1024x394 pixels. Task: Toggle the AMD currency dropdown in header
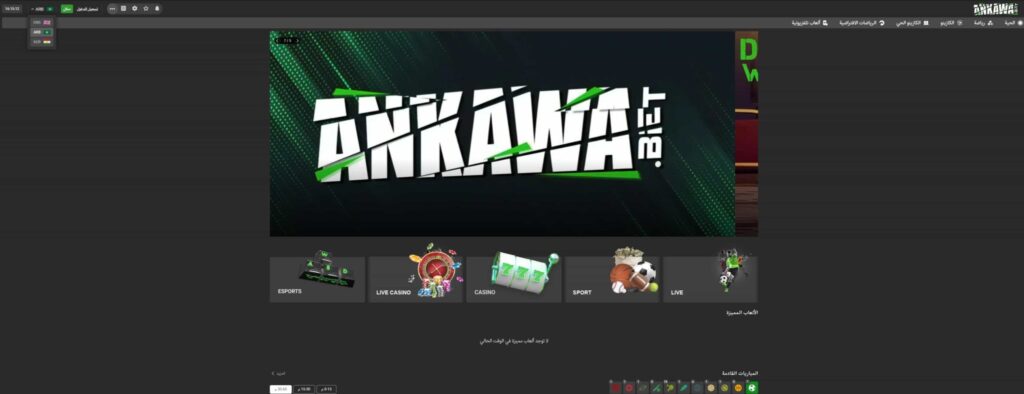pyautogui.click(x=42, y=9)
